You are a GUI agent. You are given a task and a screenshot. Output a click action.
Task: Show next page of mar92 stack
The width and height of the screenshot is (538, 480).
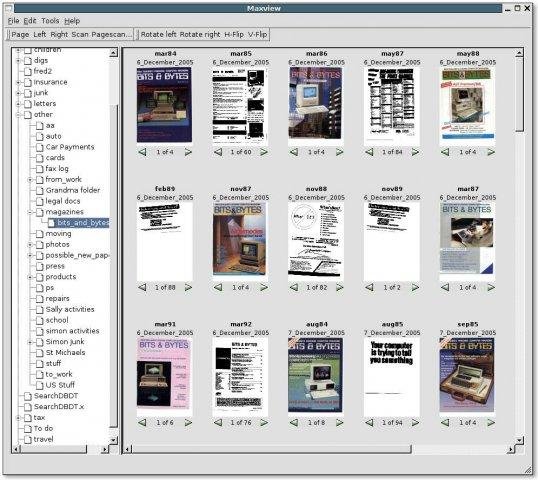[264, 423]
